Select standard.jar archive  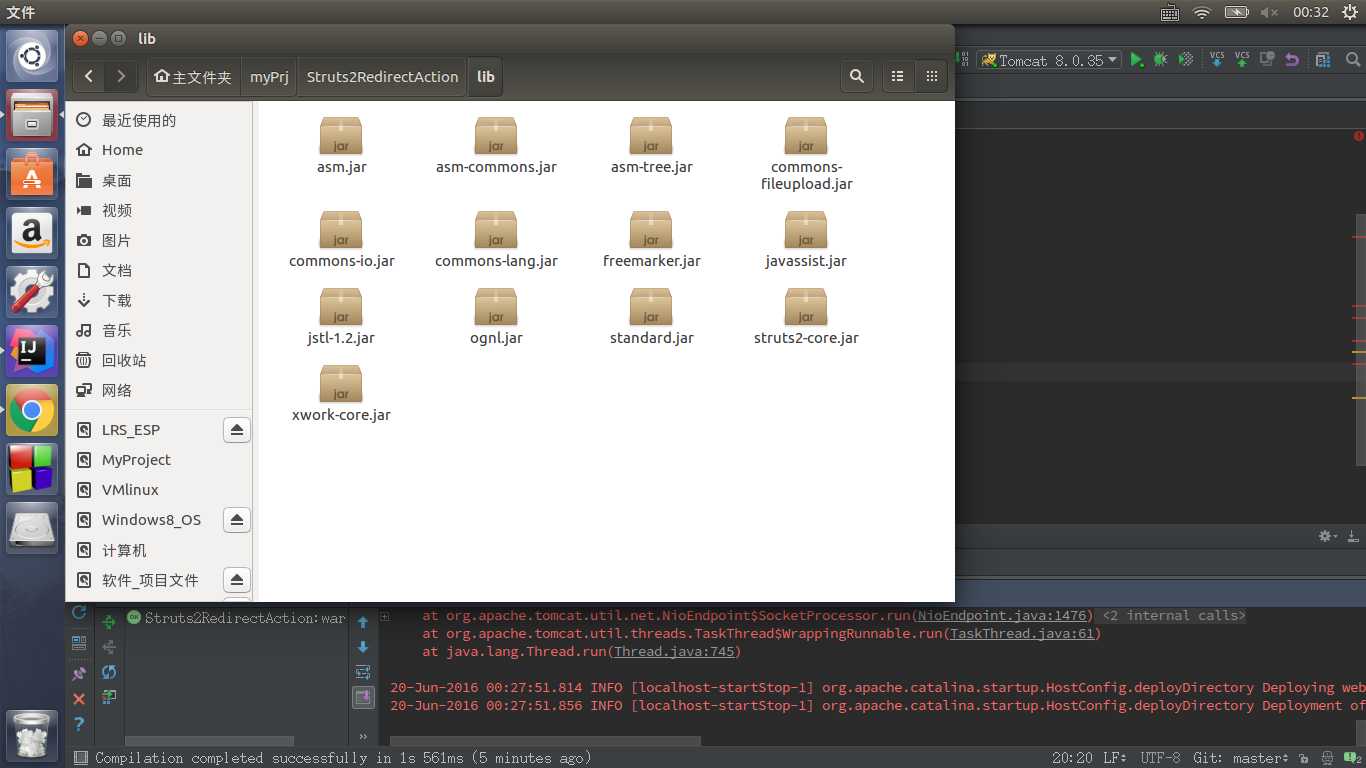pos(651,317)
